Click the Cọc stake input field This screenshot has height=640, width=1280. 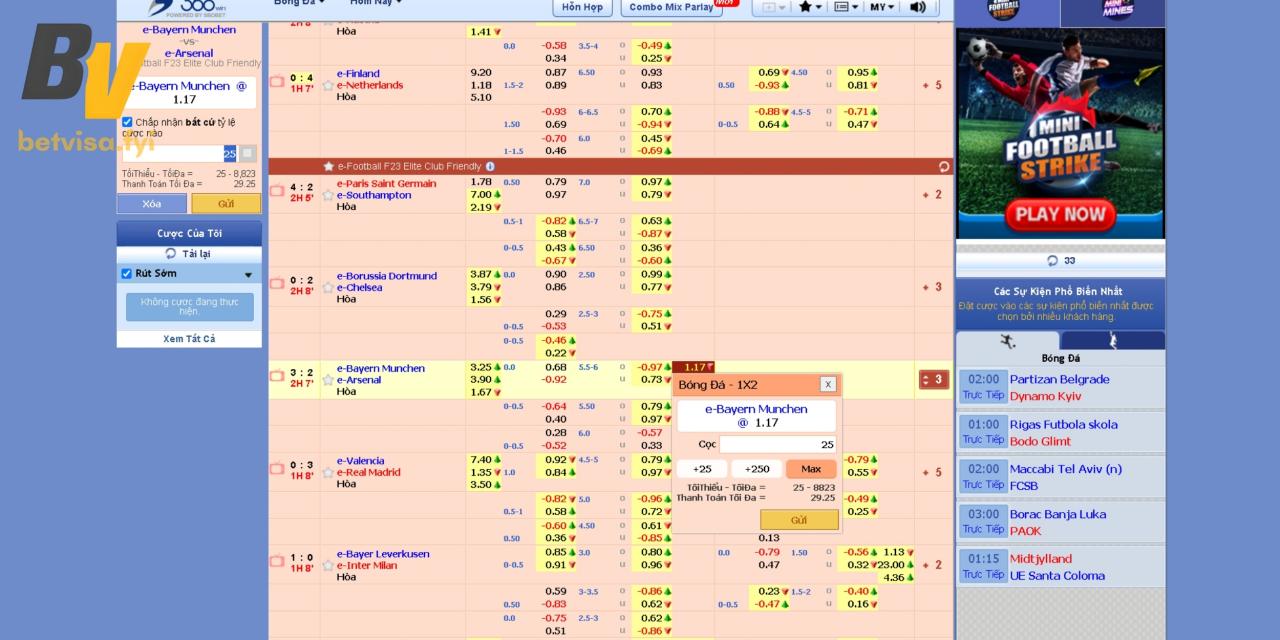pos(778,444)
